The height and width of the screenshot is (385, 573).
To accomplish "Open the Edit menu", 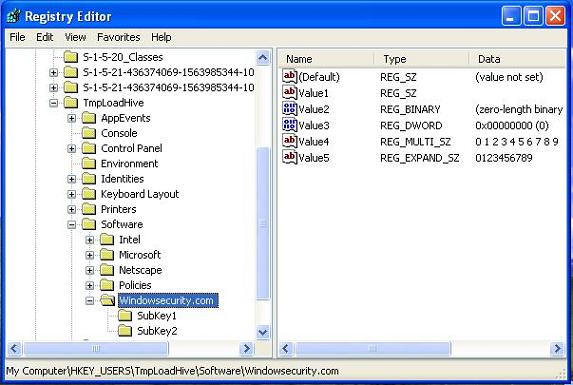I will (45, 37).
